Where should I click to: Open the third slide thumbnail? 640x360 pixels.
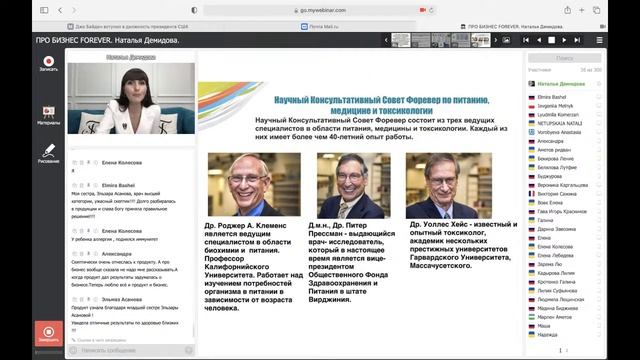pos(441,40)
